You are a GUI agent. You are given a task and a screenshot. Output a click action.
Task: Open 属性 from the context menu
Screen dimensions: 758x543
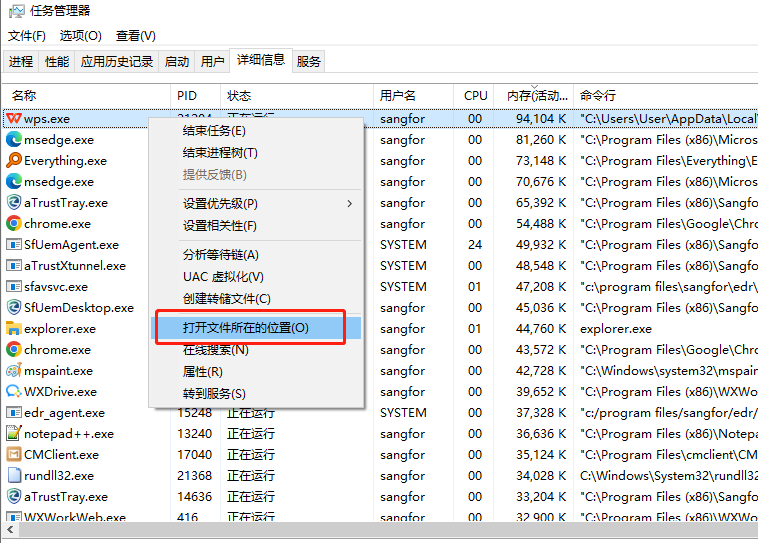point(203,372)
